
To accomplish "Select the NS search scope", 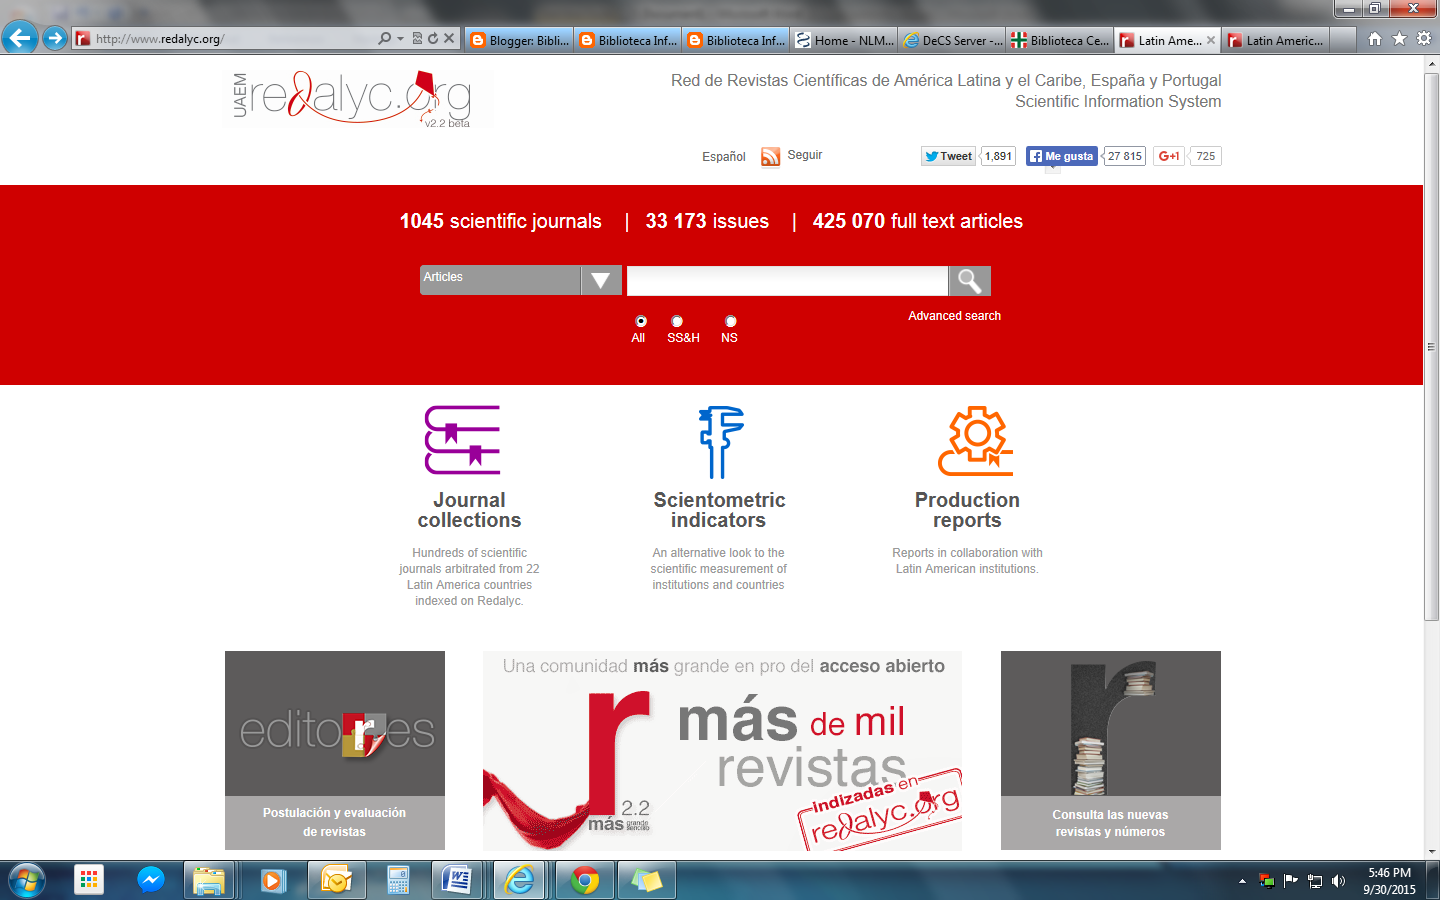I will coord(729,321).
